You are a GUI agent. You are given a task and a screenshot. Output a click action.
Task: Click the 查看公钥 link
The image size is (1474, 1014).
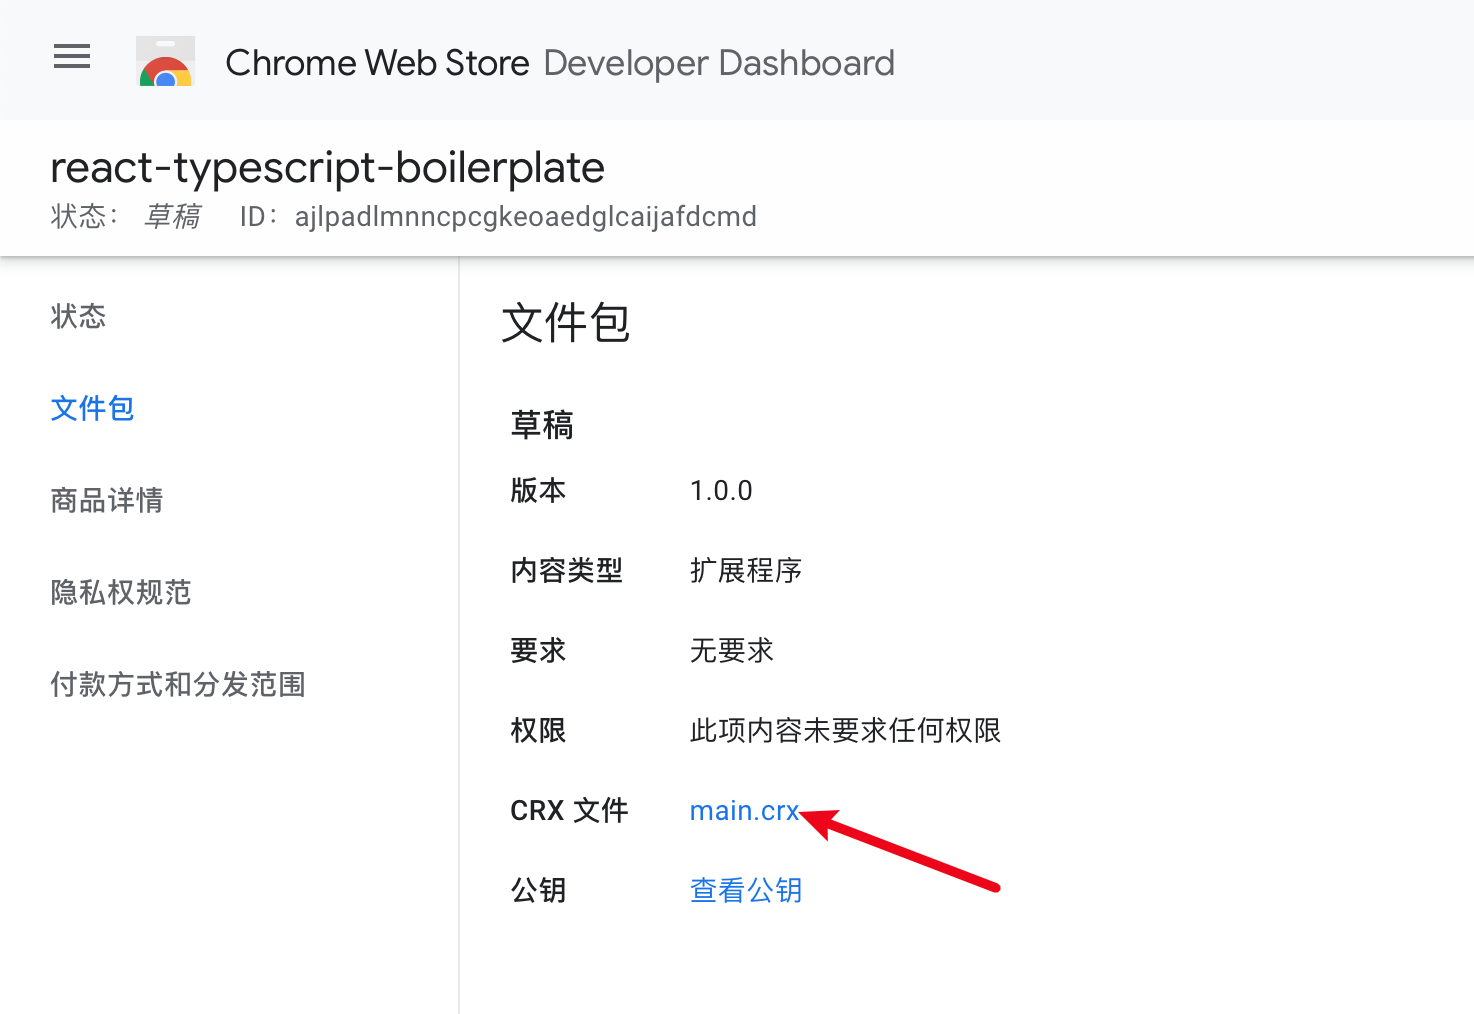[746, 890]
